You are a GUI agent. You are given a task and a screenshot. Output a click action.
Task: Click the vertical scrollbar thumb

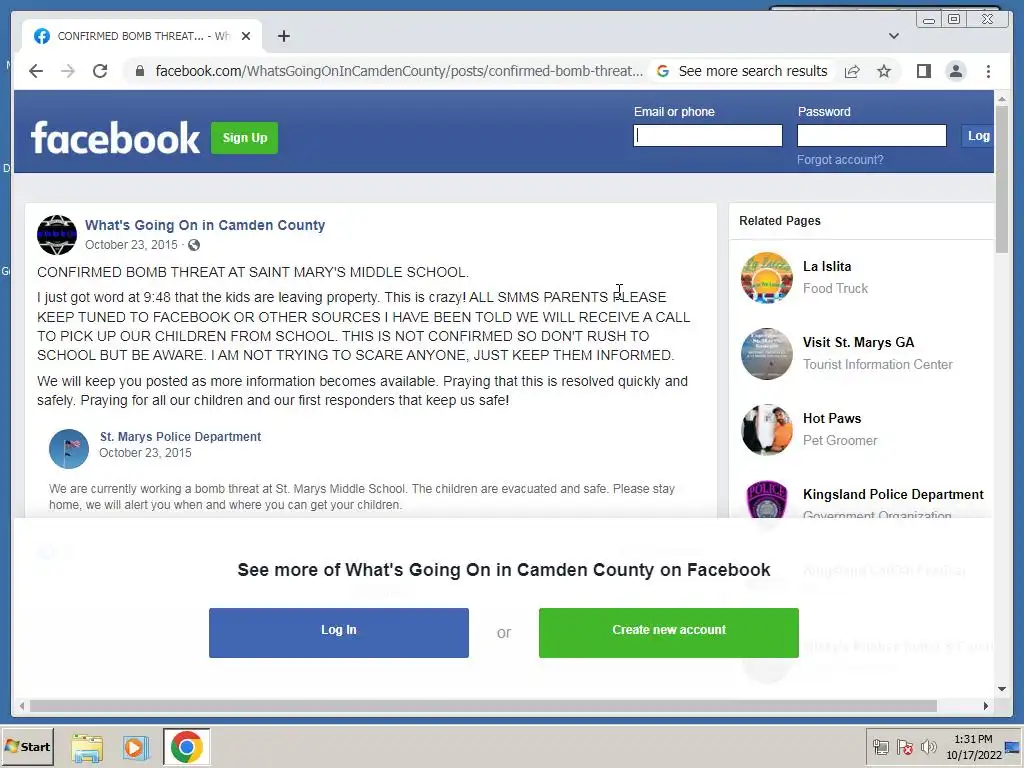pyautogui.click(x=1002, y=180)
